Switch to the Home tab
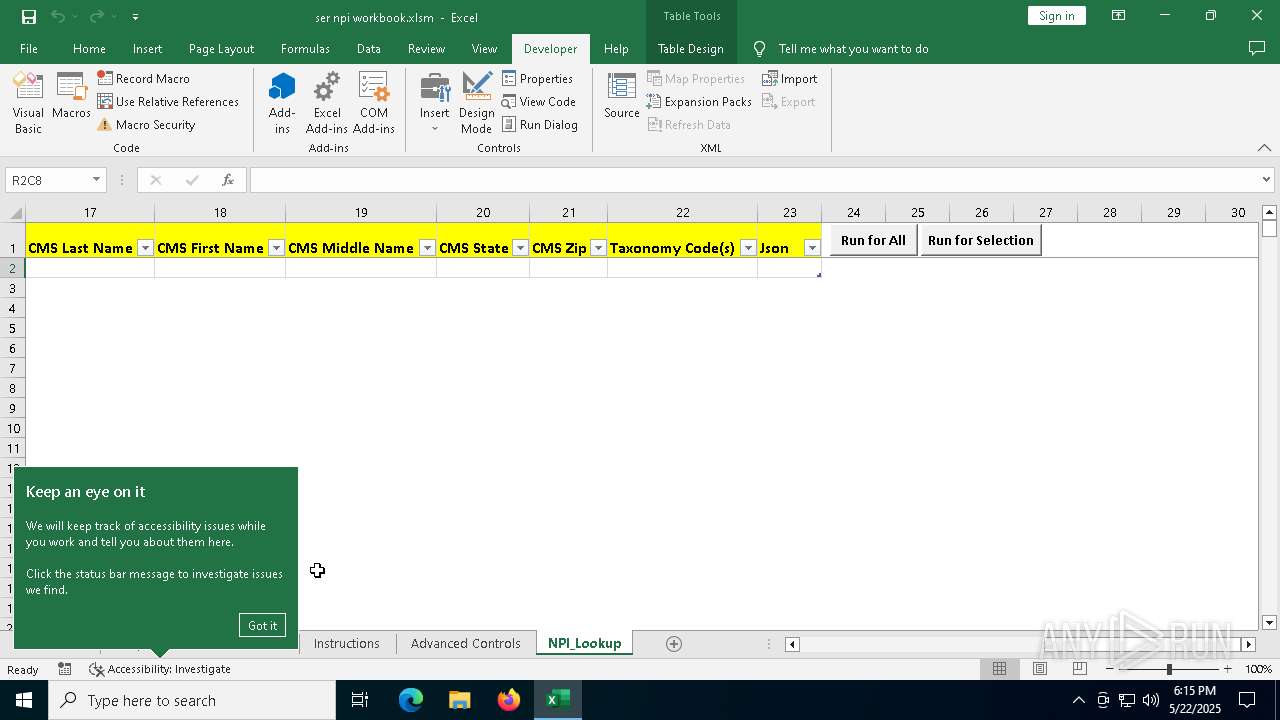This screenshot has height=720, width=1280. (x=89, y=48)
